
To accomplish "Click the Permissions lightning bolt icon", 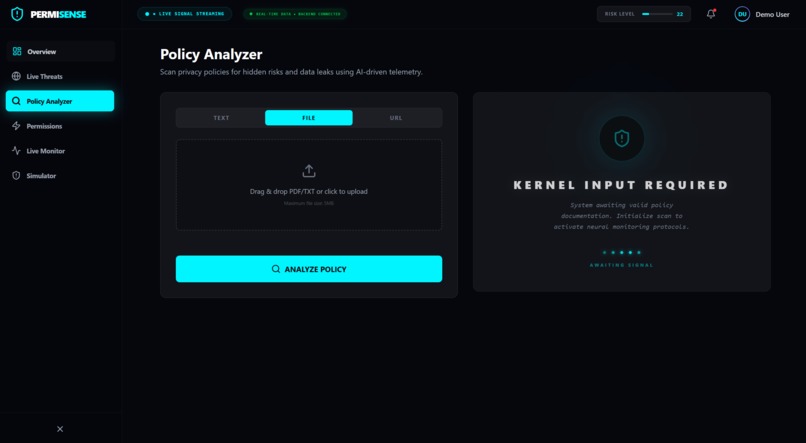I will [16, 126].
